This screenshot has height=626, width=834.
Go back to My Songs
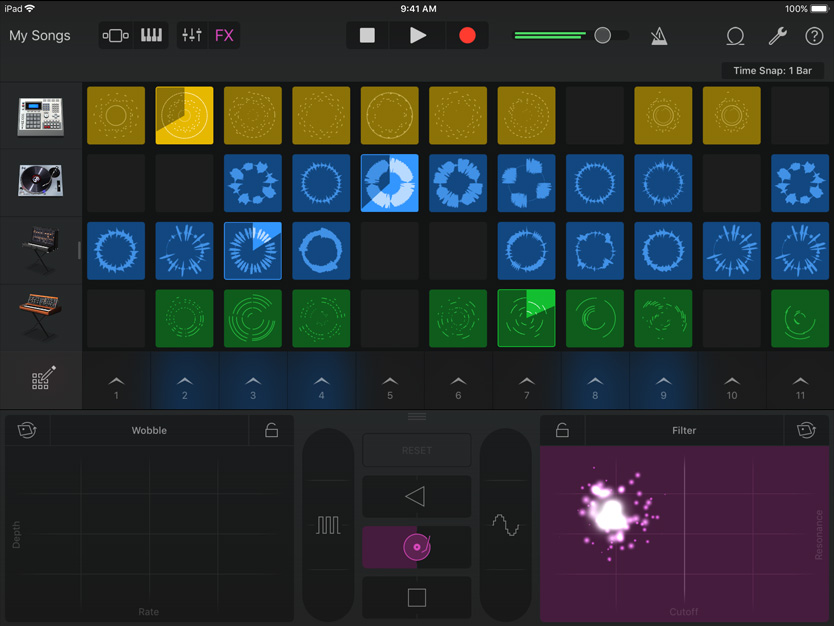(40, 36)
